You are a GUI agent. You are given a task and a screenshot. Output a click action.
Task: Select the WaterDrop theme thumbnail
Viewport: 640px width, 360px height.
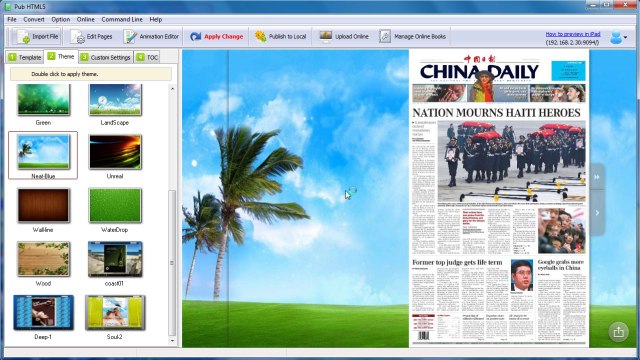point(115,205)
